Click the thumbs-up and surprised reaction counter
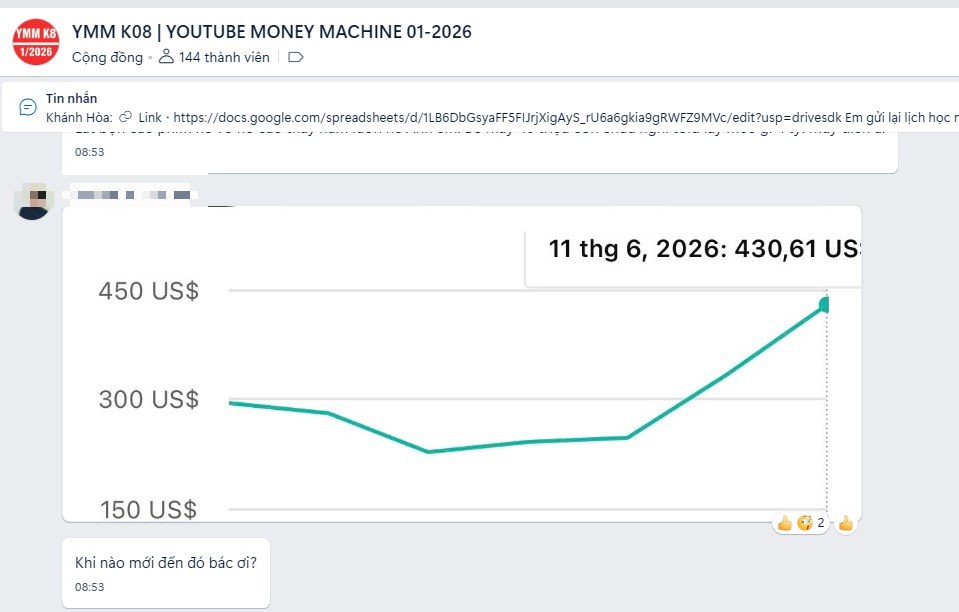Viewport: 959px width, 612px height. click(x=801, y=523)
